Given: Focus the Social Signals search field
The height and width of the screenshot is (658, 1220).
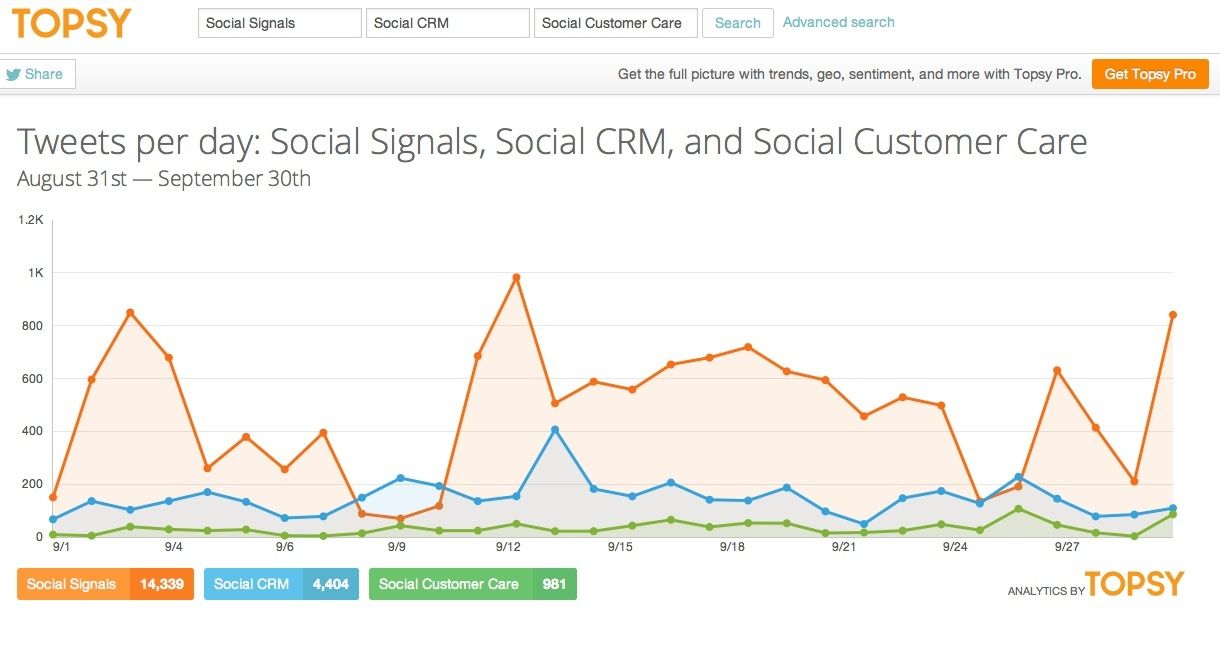Looking at the screenshot, I should [280, 23].
